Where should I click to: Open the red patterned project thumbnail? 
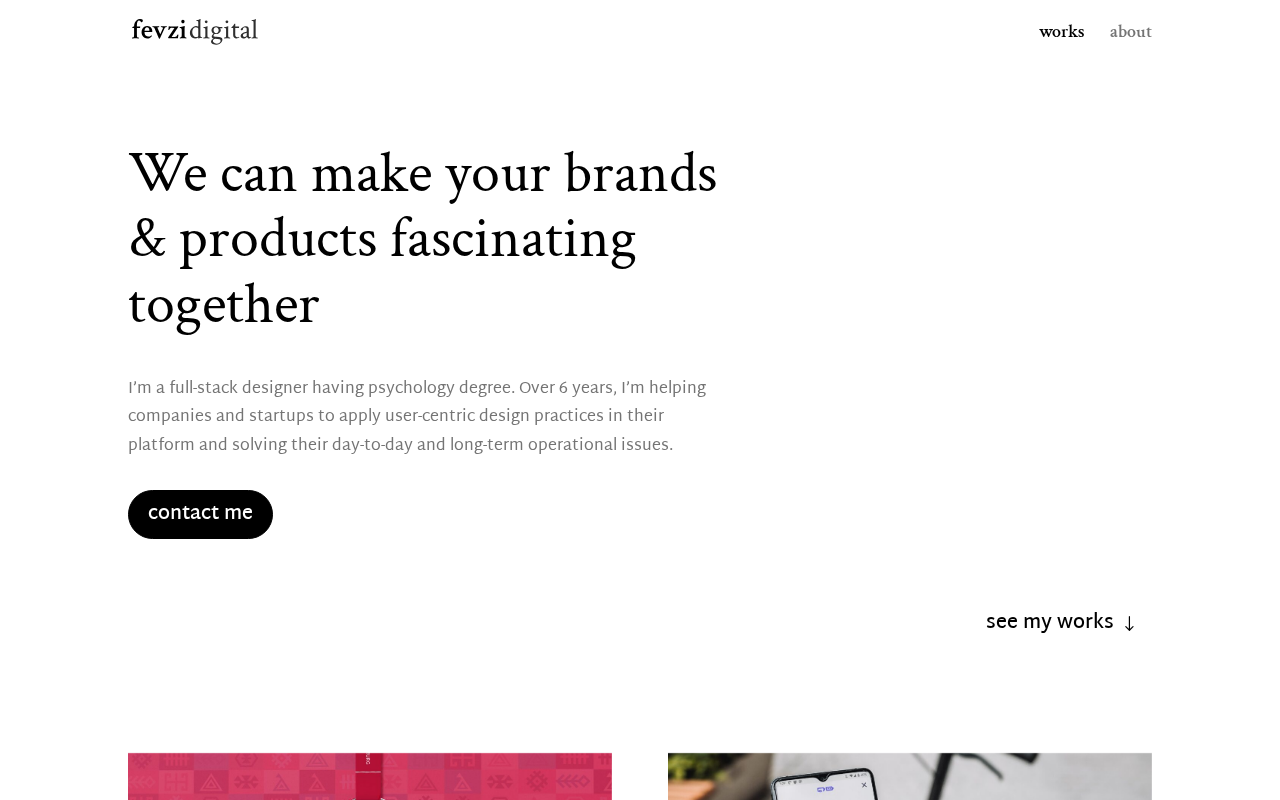370,776
